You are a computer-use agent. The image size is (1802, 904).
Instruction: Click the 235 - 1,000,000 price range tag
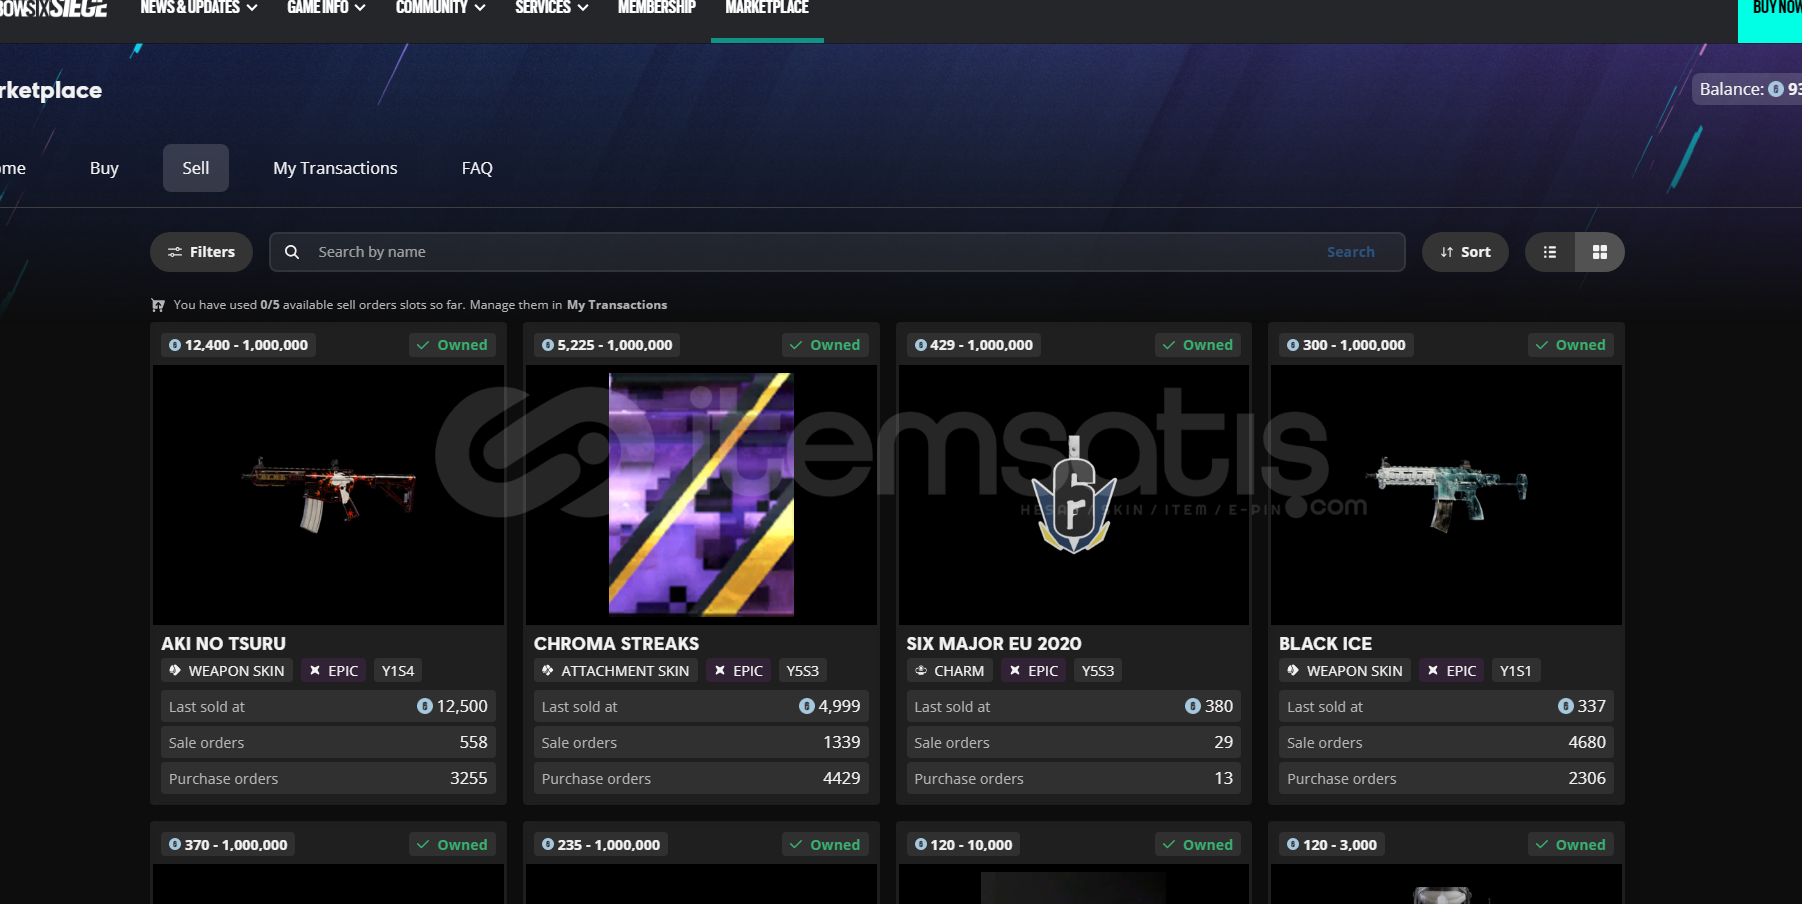[601, 845]
